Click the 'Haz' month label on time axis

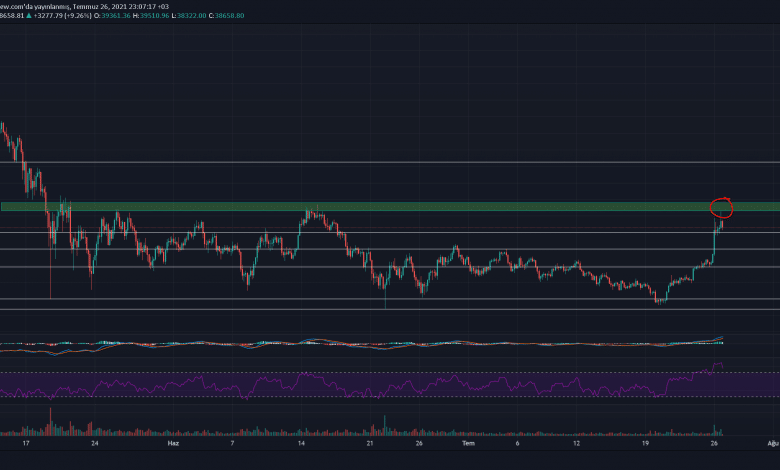click(x=173, y=442)
